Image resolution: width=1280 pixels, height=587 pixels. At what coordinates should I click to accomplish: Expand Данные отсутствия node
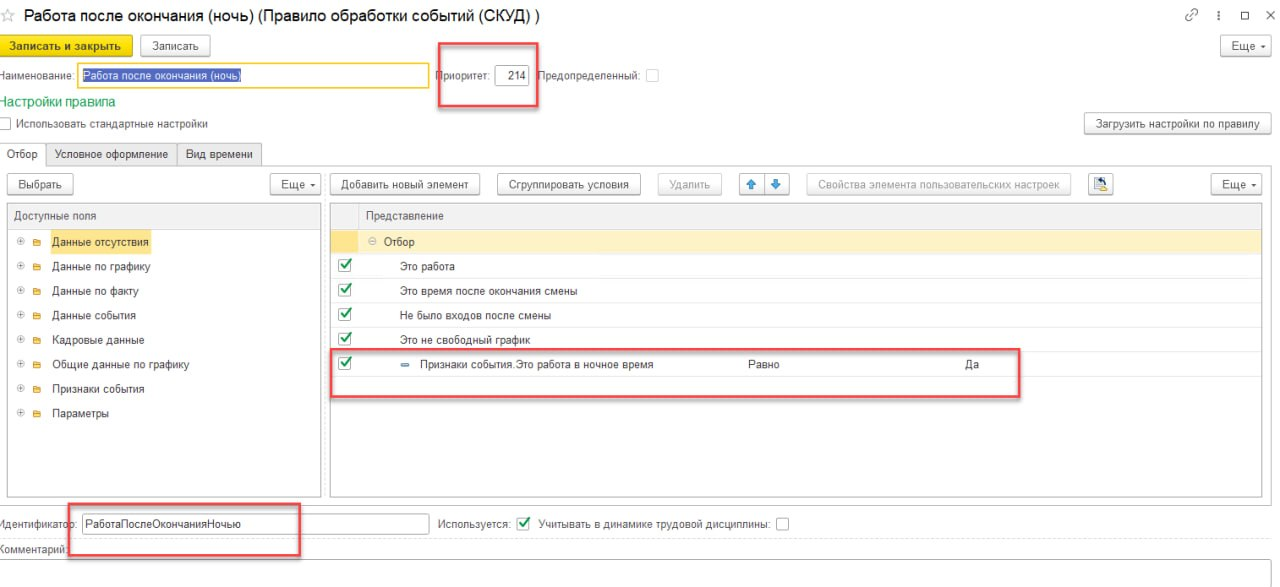point(20,242)
